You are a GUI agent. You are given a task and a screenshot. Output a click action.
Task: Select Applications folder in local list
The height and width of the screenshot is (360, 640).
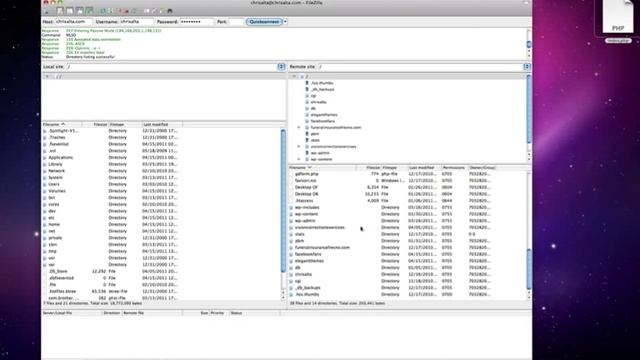[x=60, y=158]
